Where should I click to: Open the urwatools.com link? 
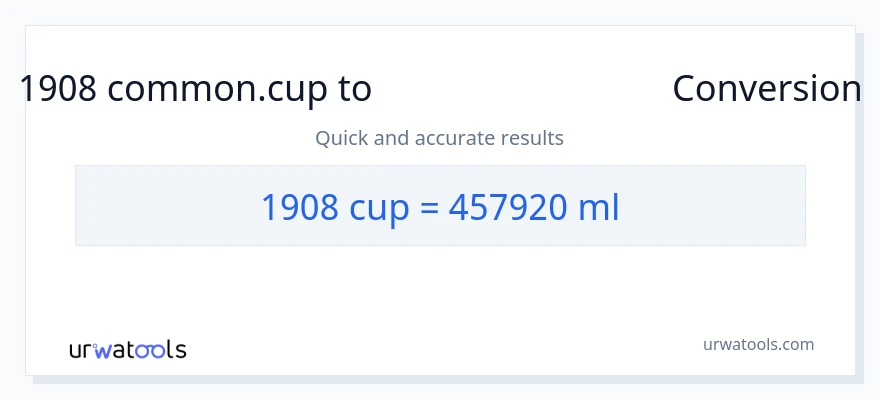pos(758,344)
